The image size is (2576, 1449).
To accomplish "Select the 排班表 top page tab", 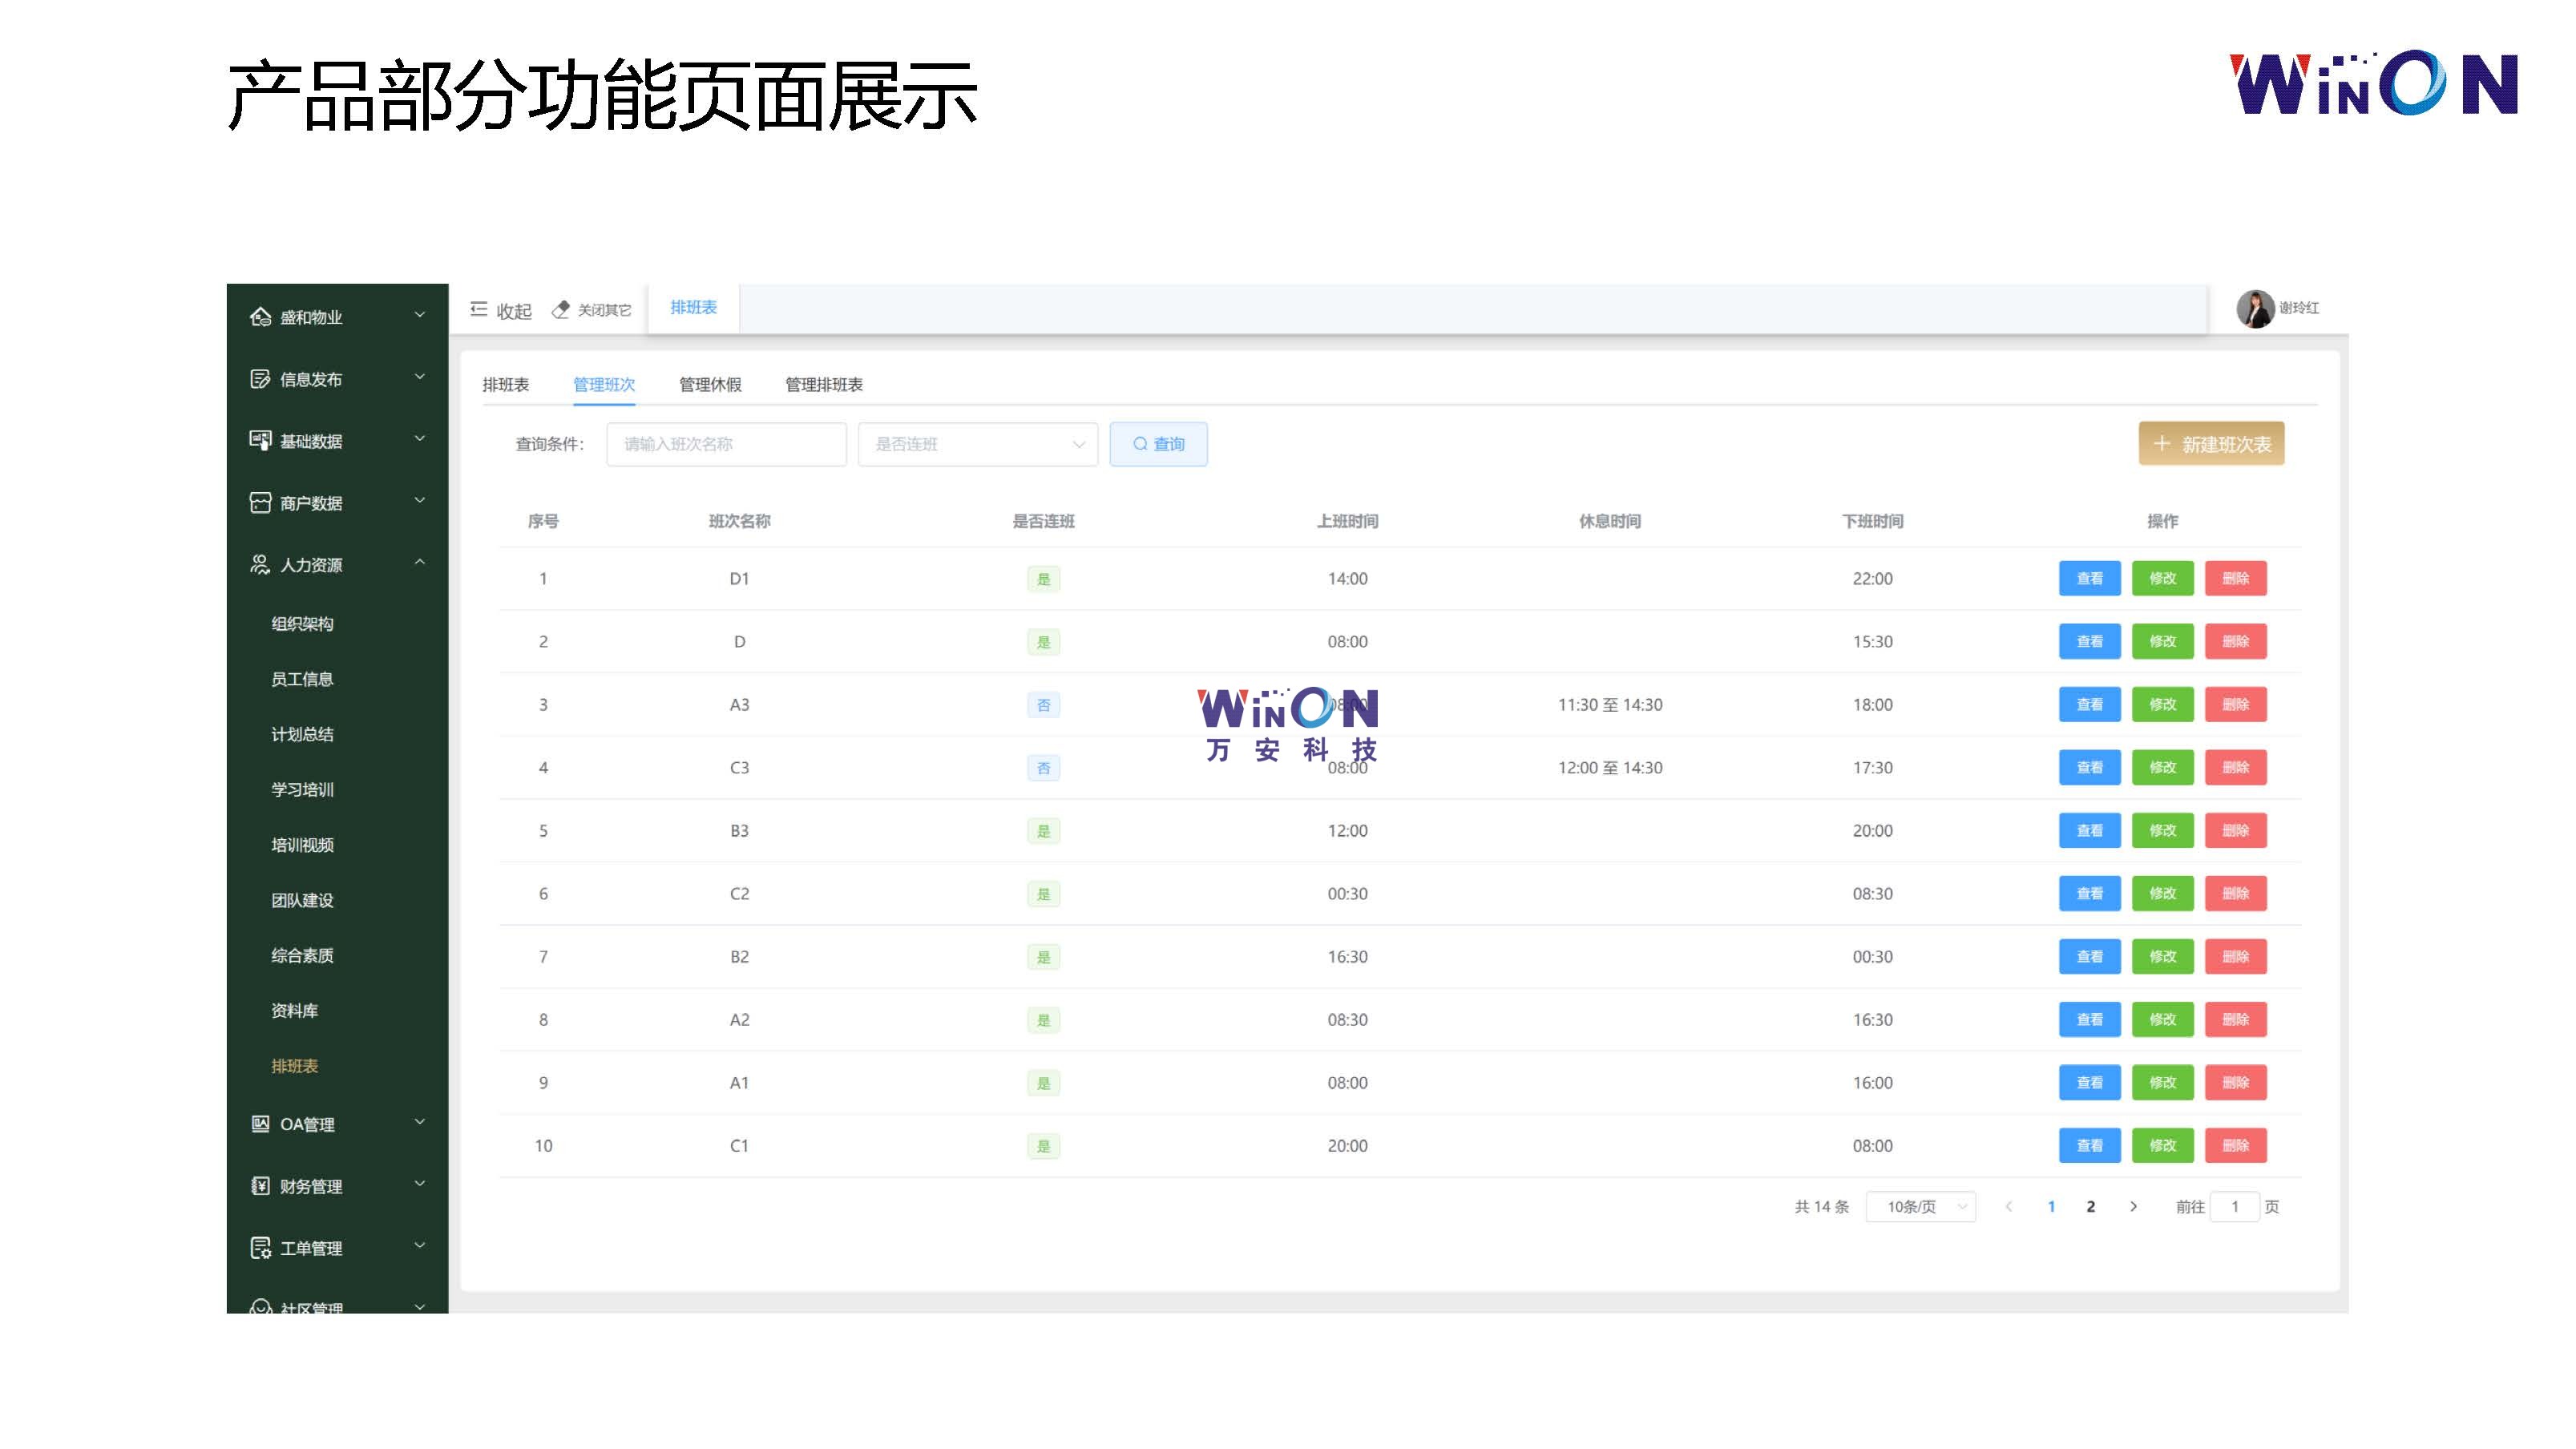I will tap(694, 308).
